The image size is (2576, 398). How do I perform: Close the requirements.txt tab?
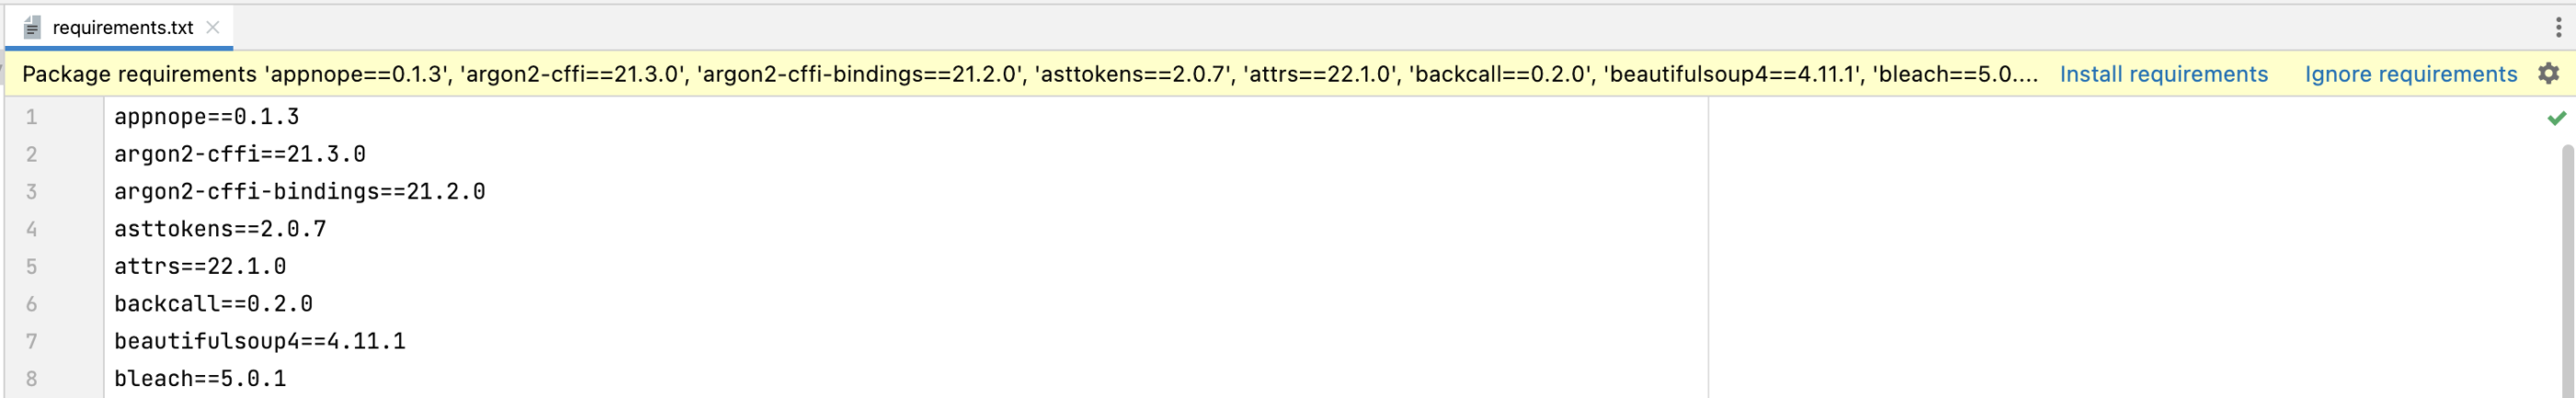click(212, 28)
